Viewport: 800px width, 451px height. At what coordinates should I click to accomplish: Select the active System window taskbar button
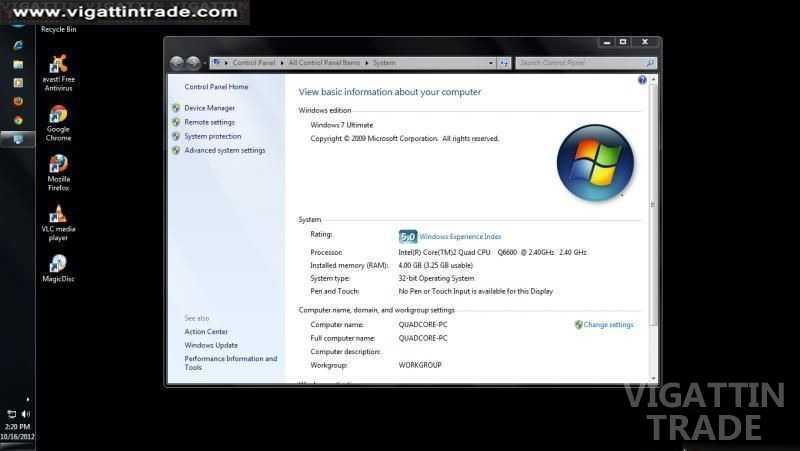point(18,139)
